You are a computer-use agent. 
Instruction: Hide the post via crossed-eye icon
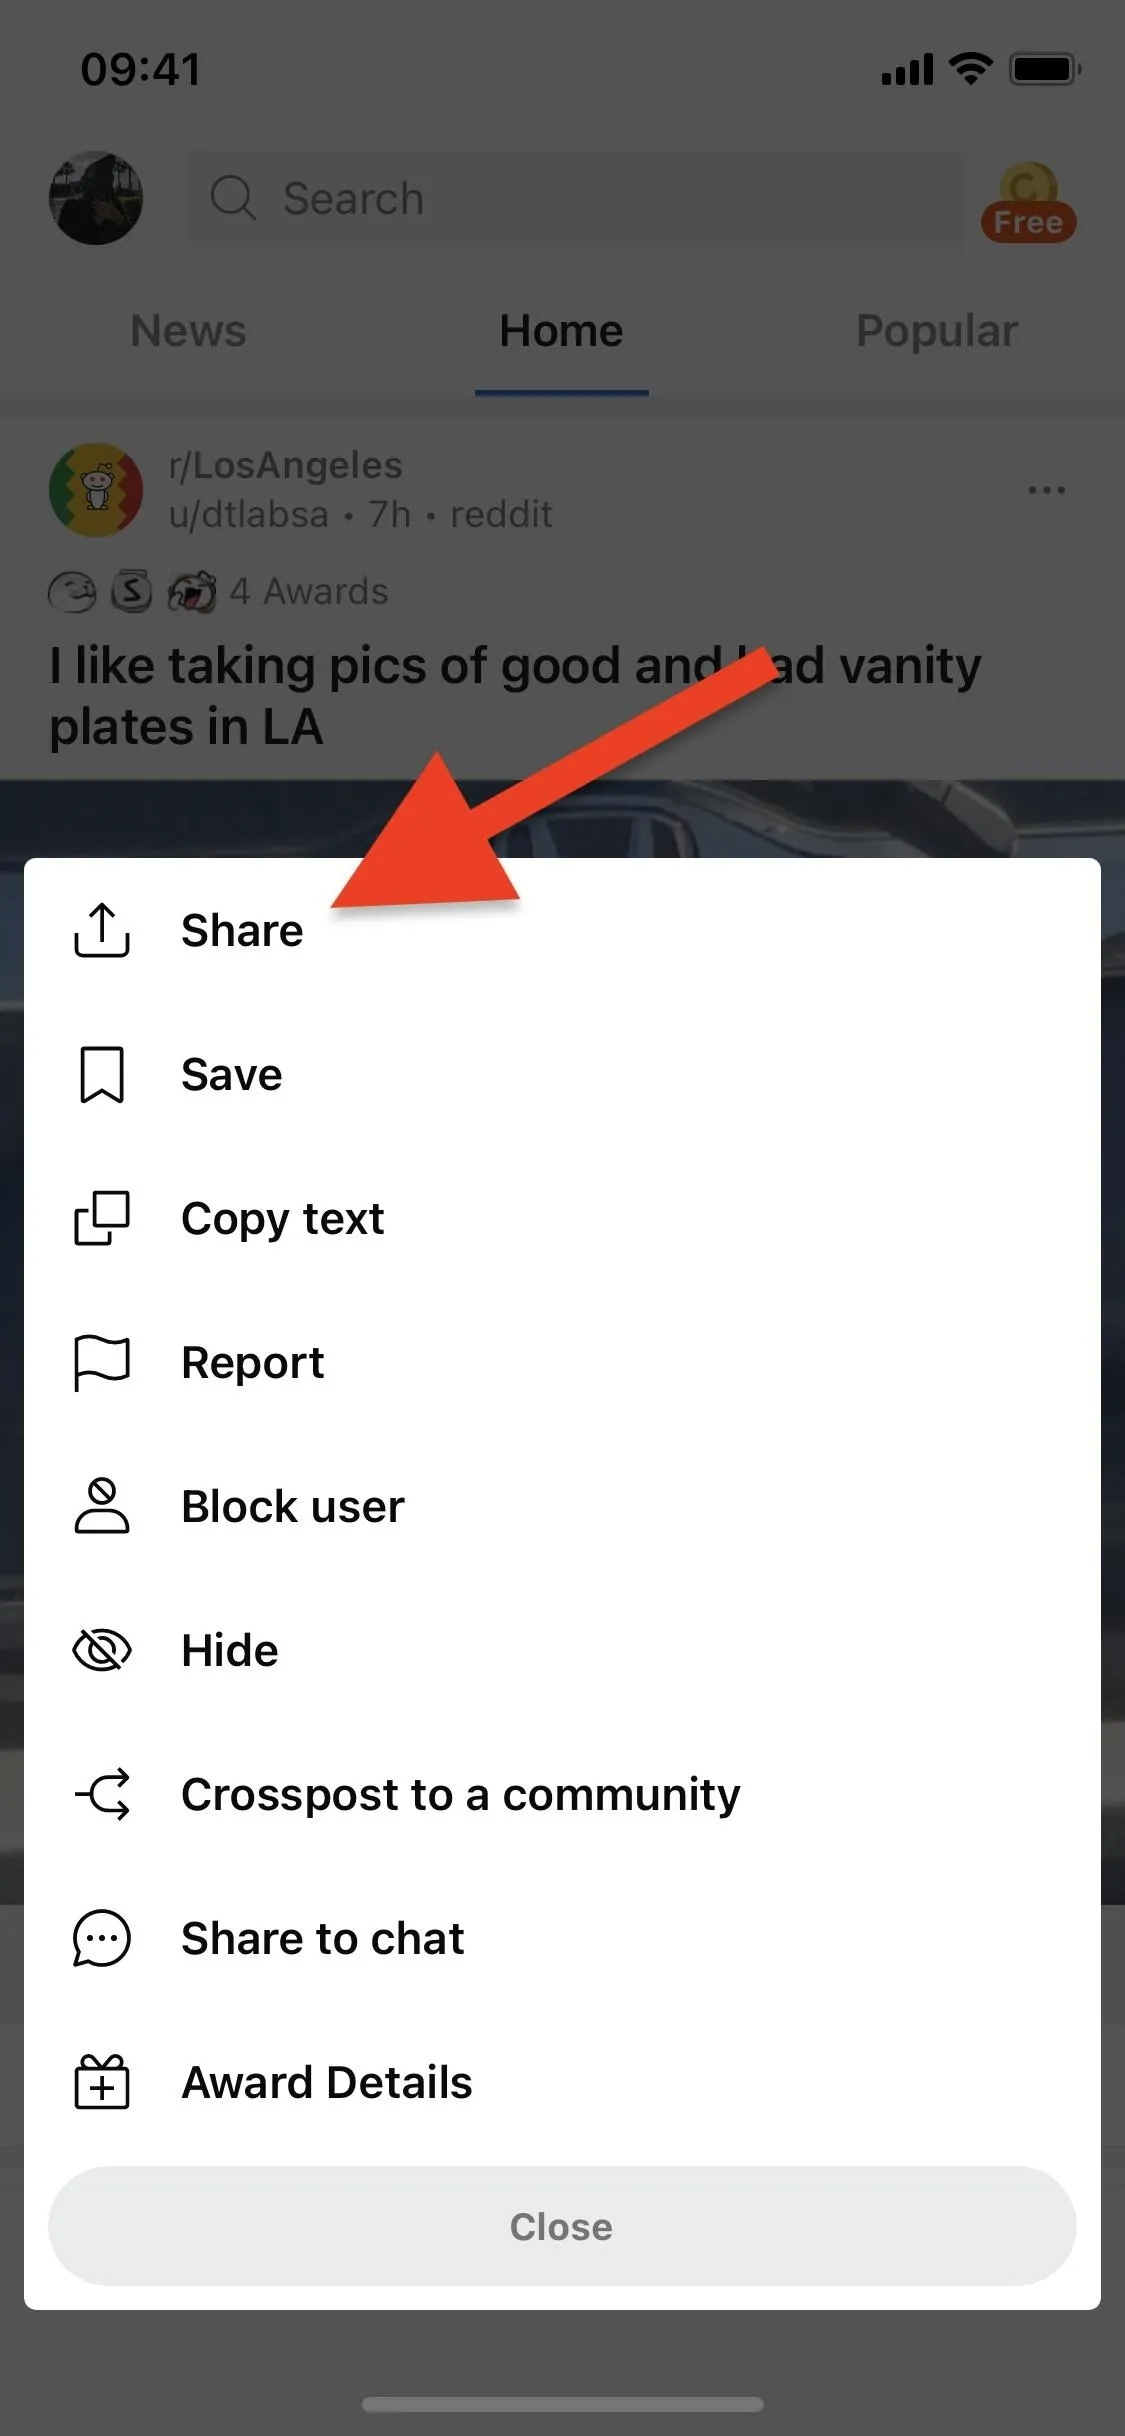(102, 1650)
